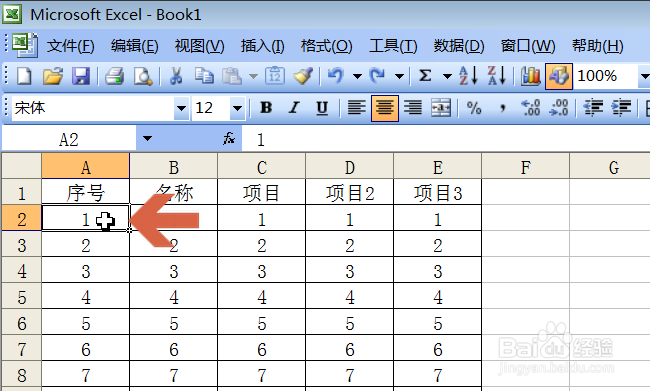Open the zoom 100% dropdown
The width and height of the screenshot is (650, 391).
click(x=644, y=76)
